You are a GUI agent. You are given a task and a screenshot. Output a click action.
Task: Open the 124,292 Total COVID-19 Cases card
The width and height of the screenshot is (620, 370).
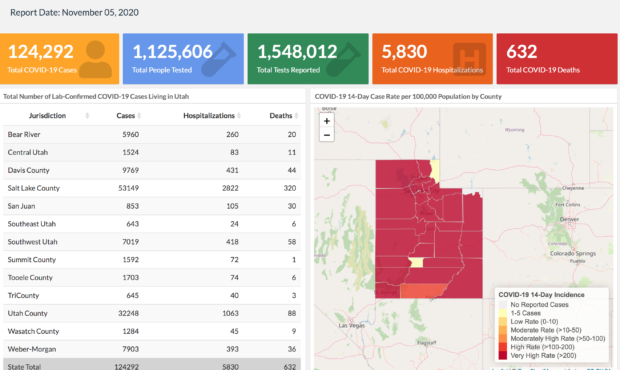[59, 59]
